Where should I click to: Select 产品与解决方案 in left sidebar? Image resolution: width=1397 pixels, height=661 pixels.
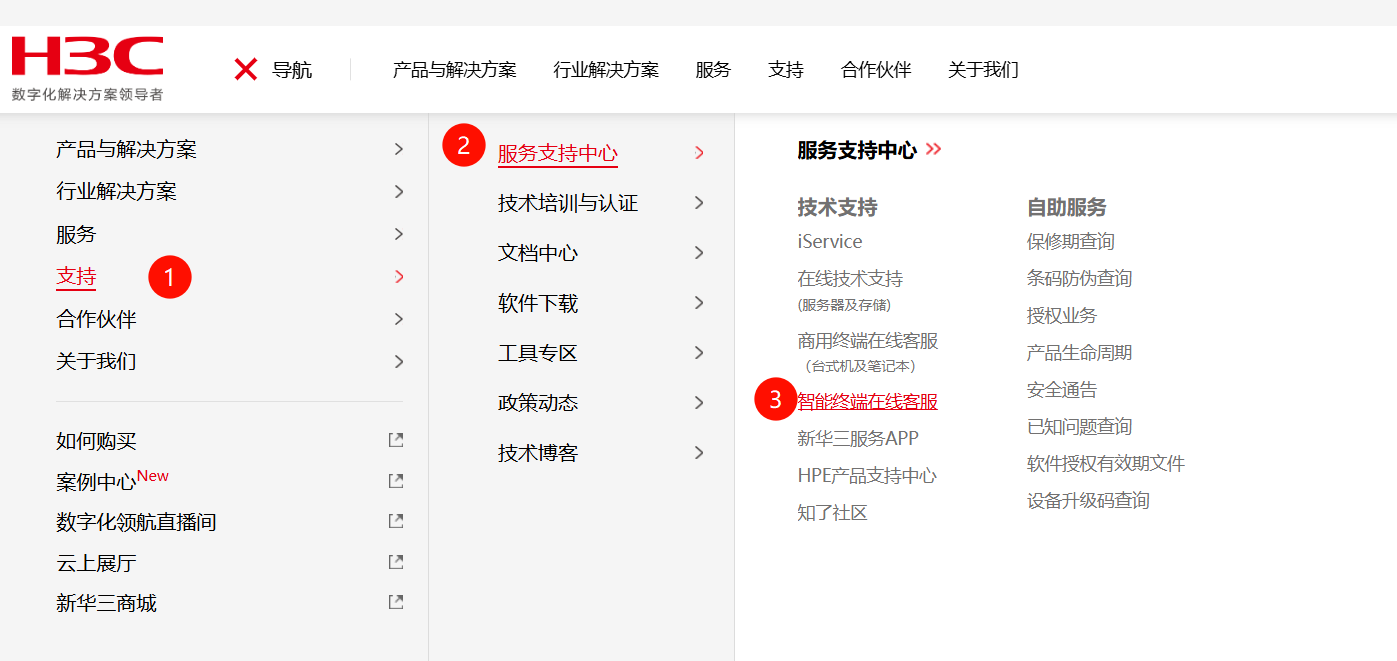pos(126,149)
